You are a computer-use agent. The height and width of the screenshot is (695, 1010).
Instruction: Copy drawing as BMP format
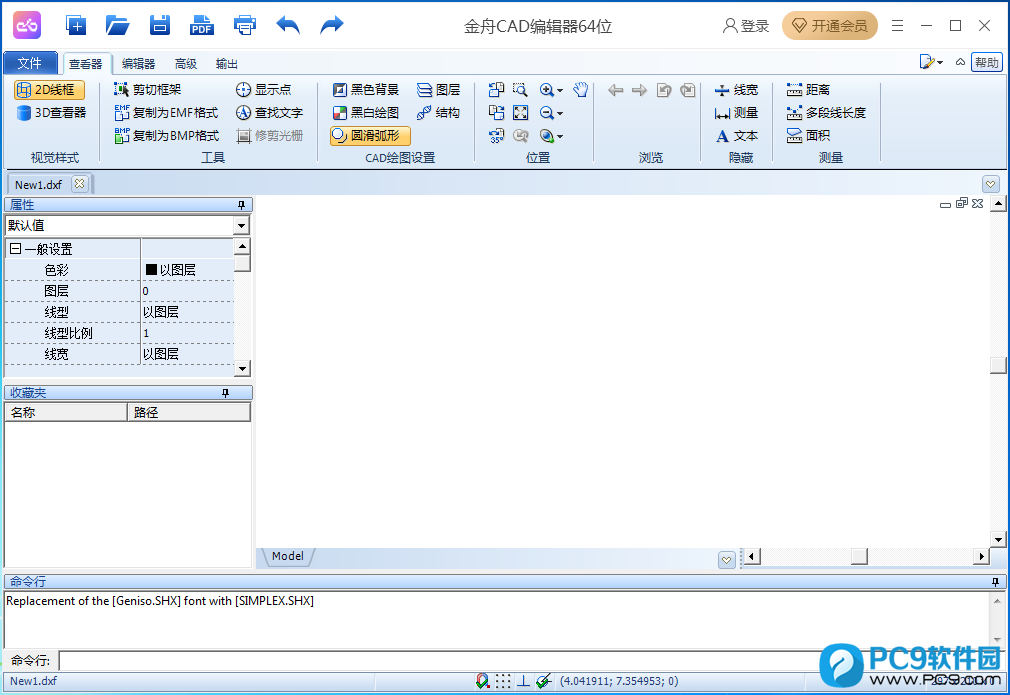pyautogui.click(x=166, y=136)
